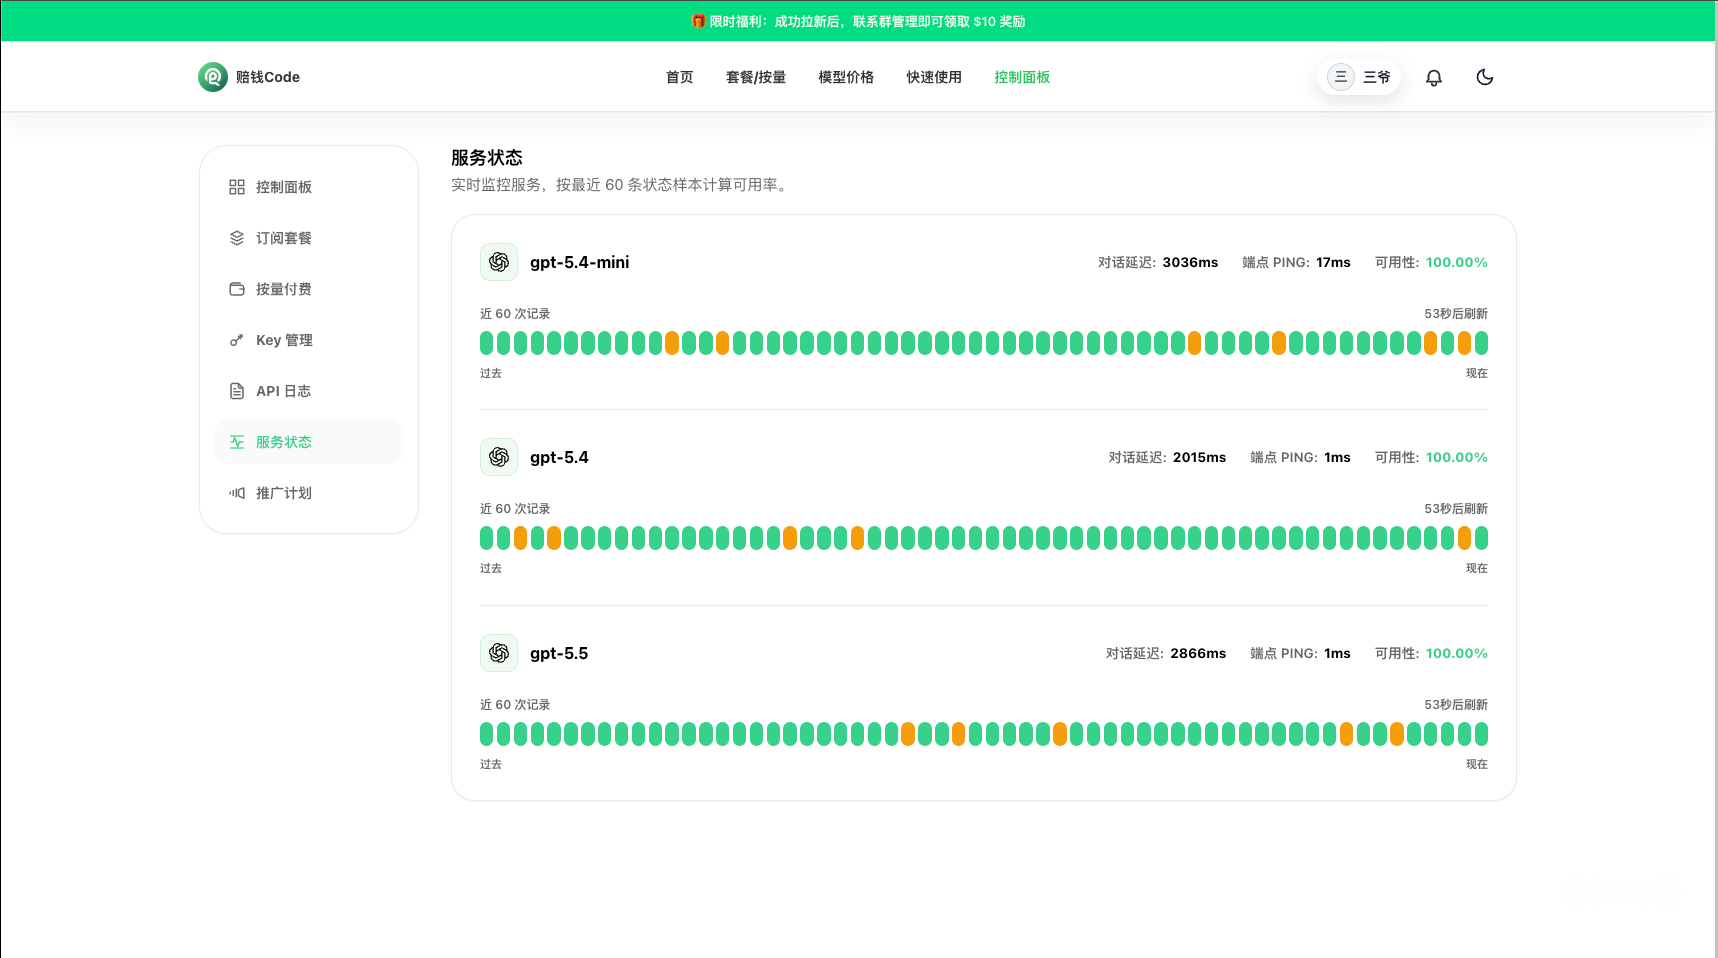Click gpt-5.5 53秒后刷新 countdown
The image size is (1718, 958).
tap(1456, 704)
